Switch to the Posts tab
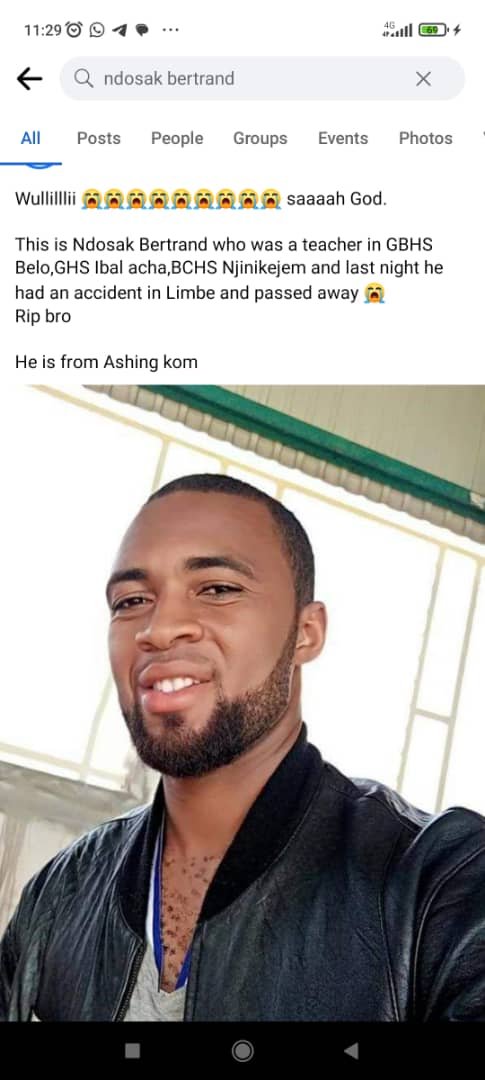 coord(99,138)
